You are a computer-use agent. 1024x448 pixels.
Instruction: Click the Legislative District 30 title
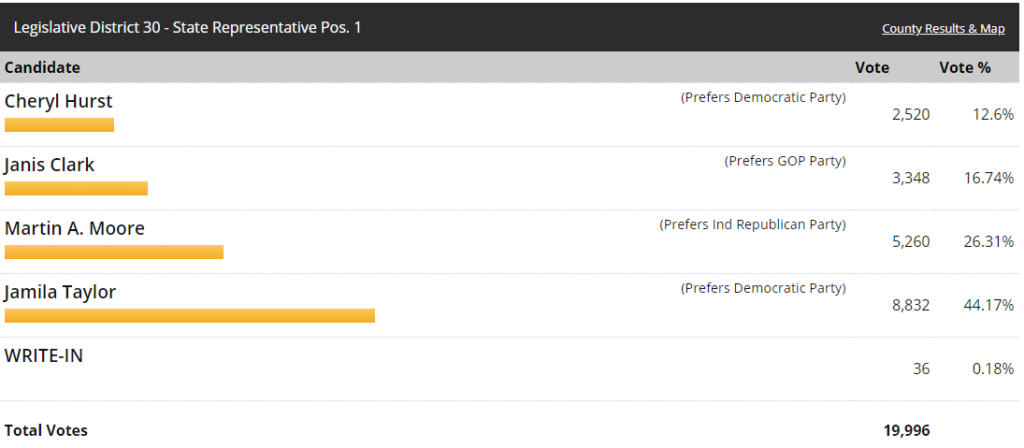[x=187, y=28]
